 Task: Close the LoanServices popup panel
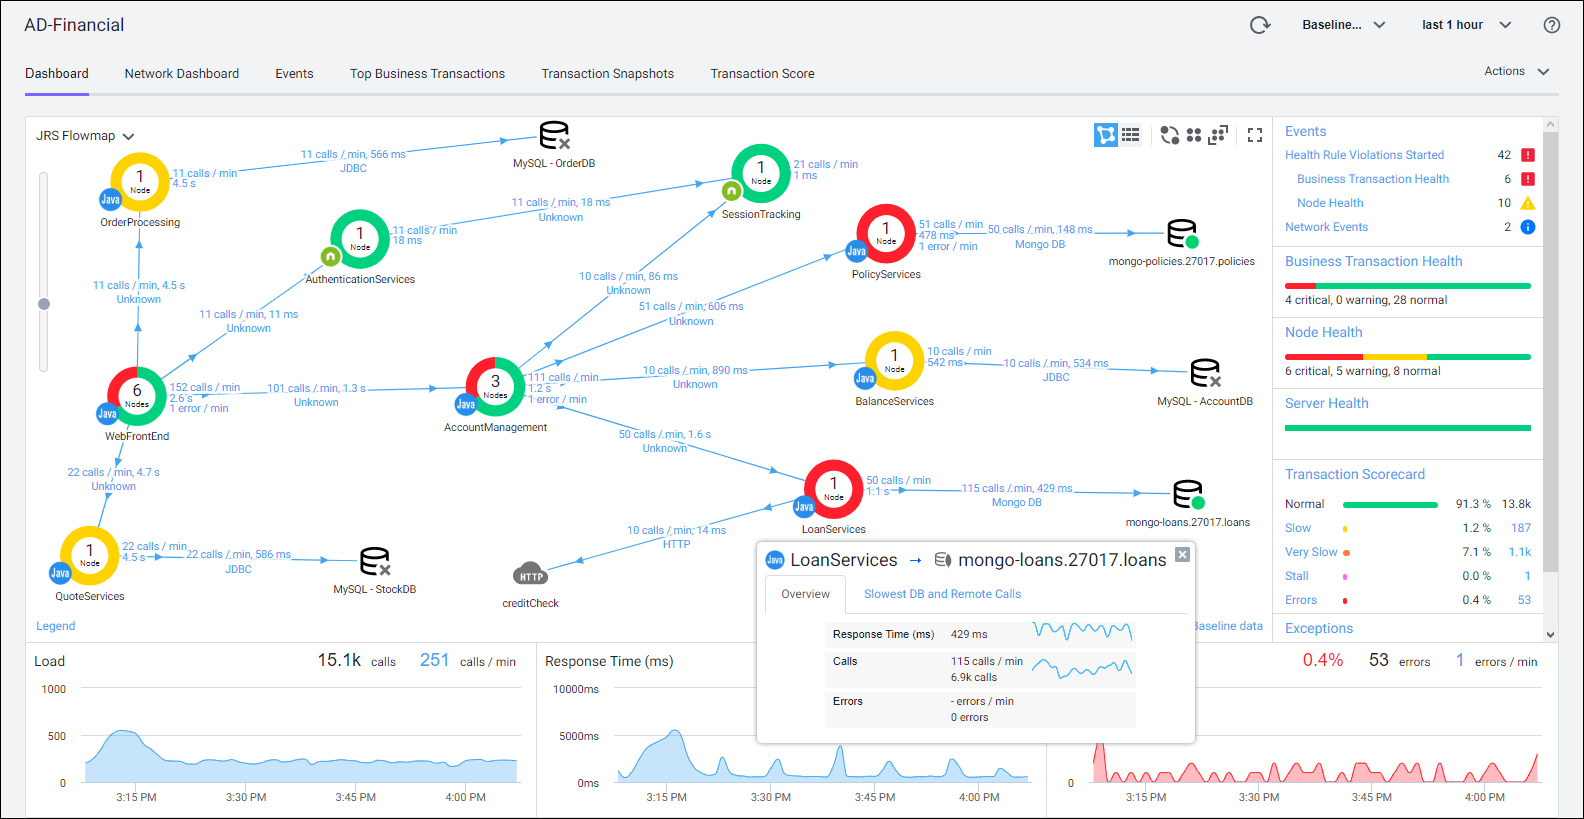(1182, 555)
